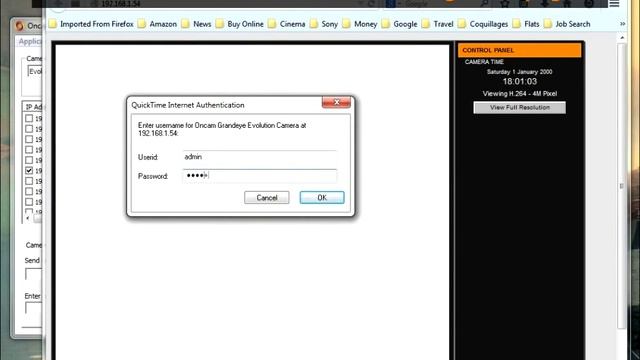Click the date text Saturday 1 January 2000

tap(520, 72)
